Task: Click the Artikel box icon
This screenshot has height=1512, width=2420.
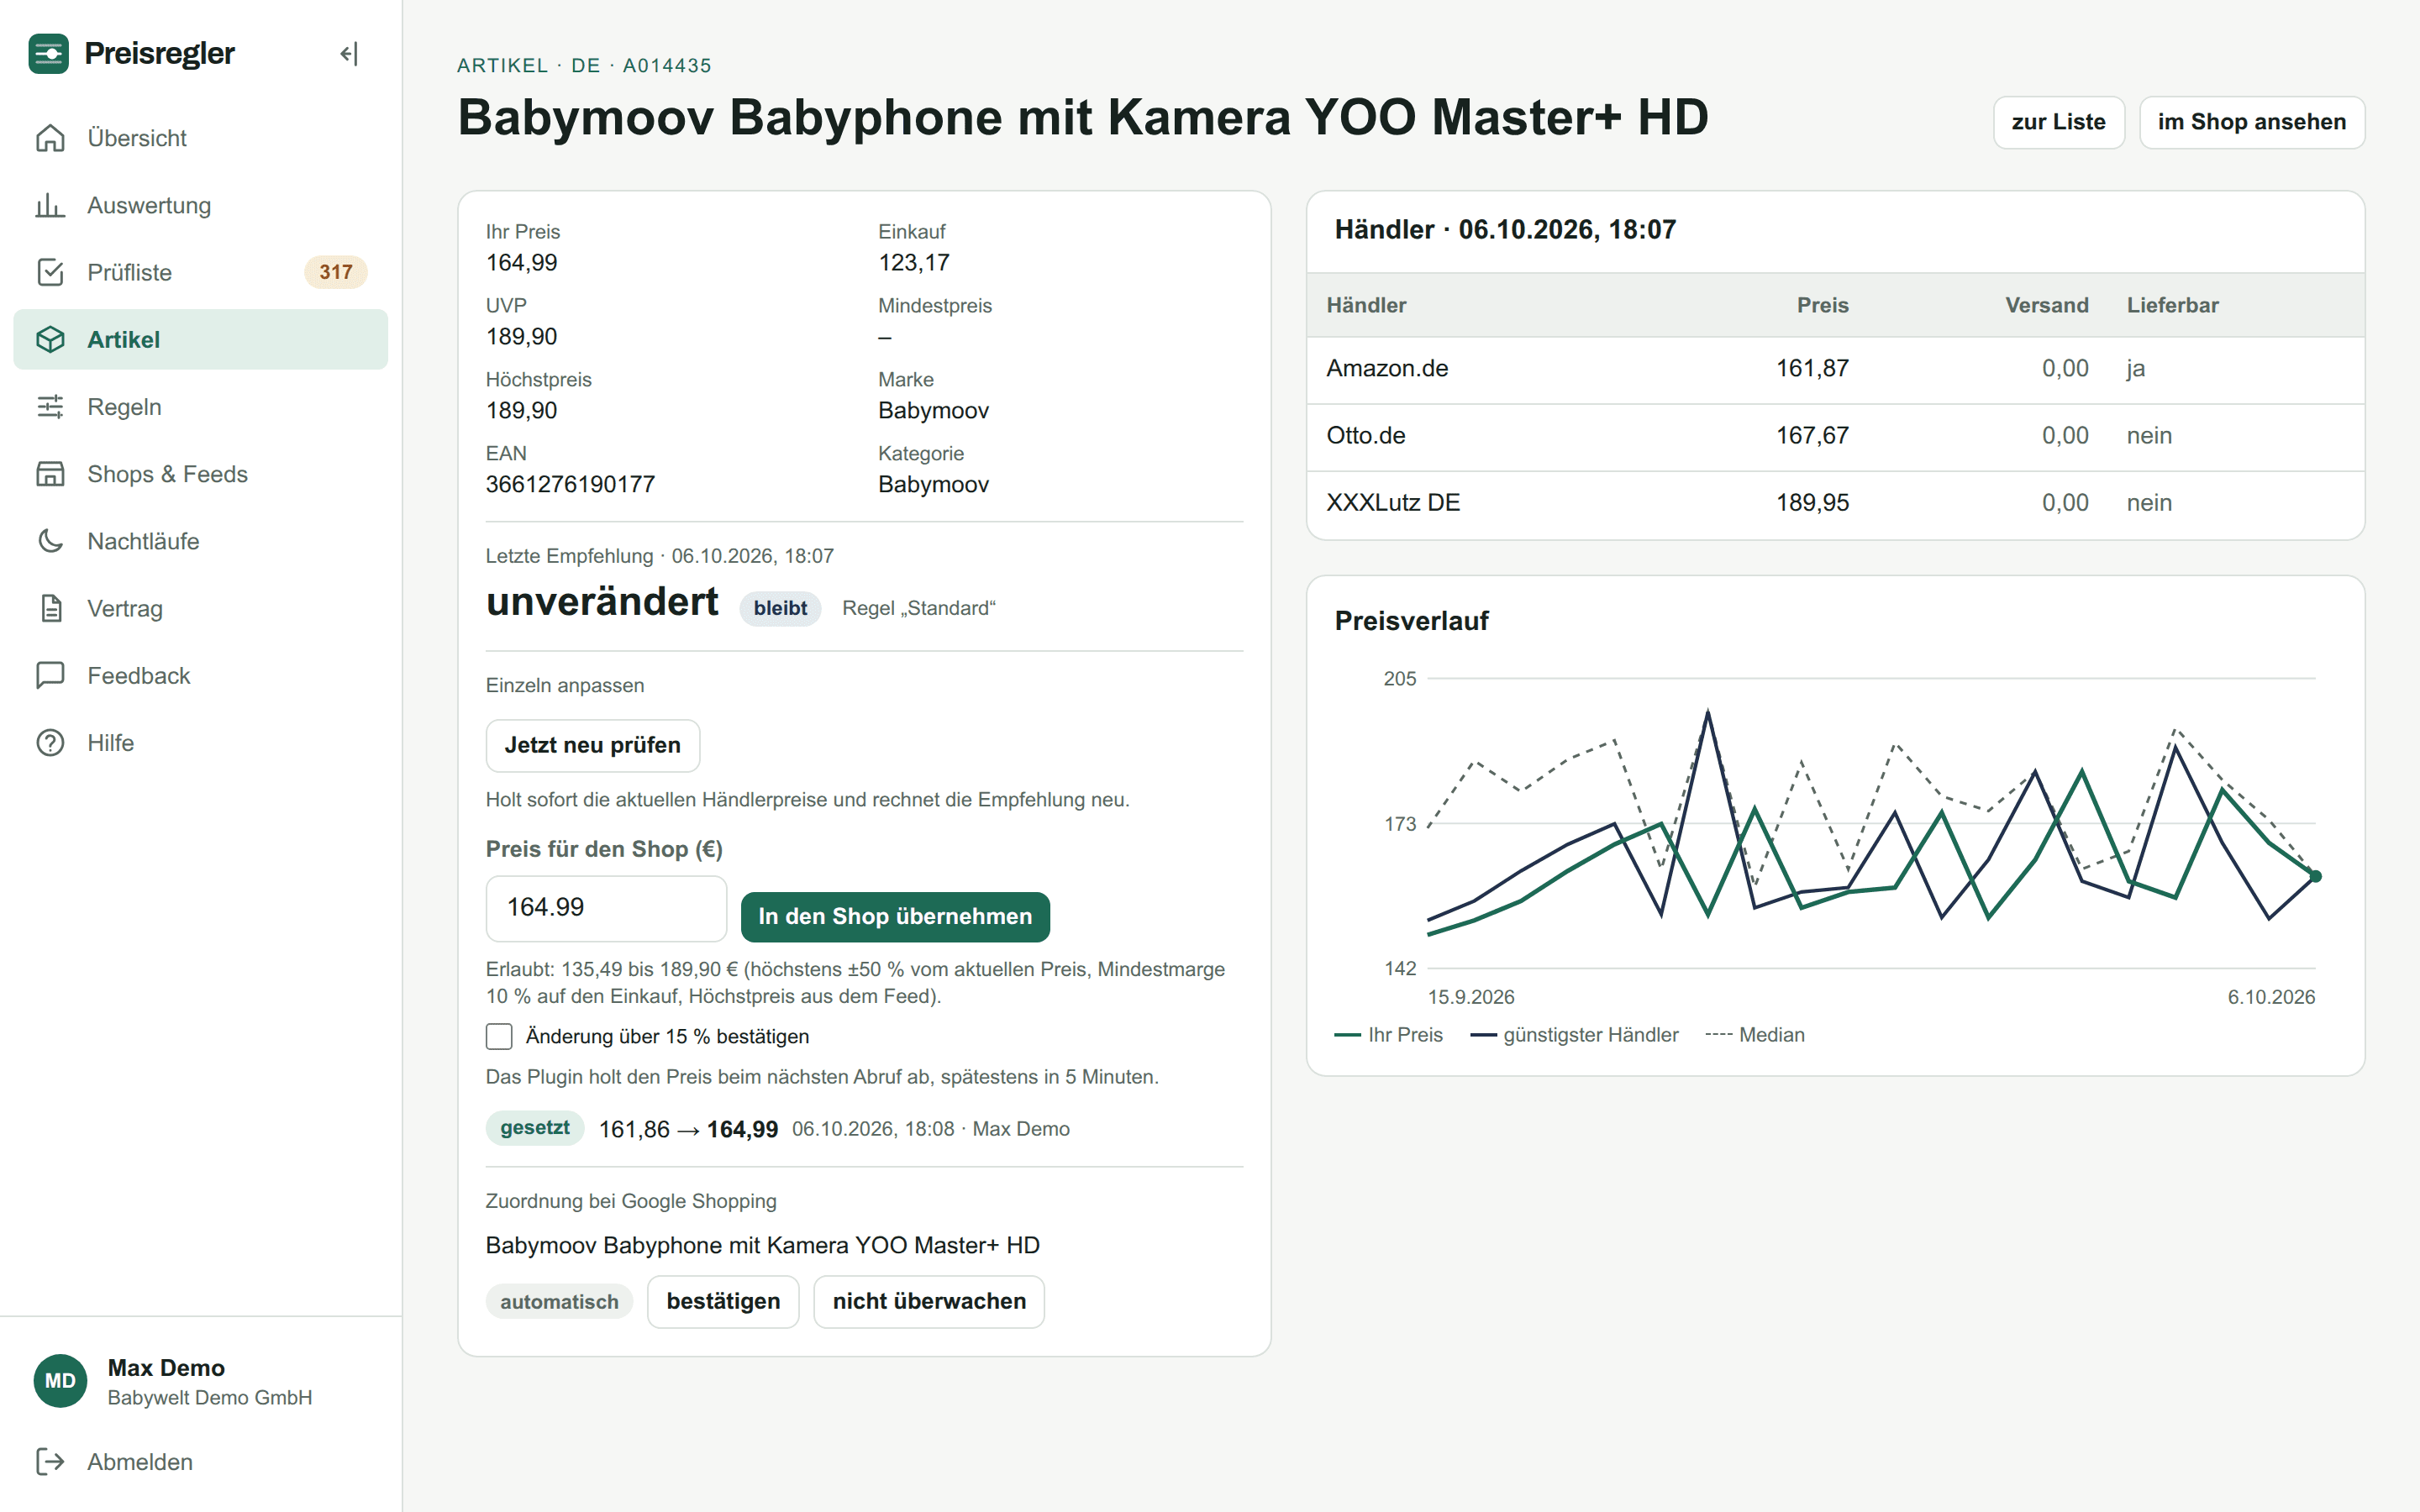Action: point(50,339)
